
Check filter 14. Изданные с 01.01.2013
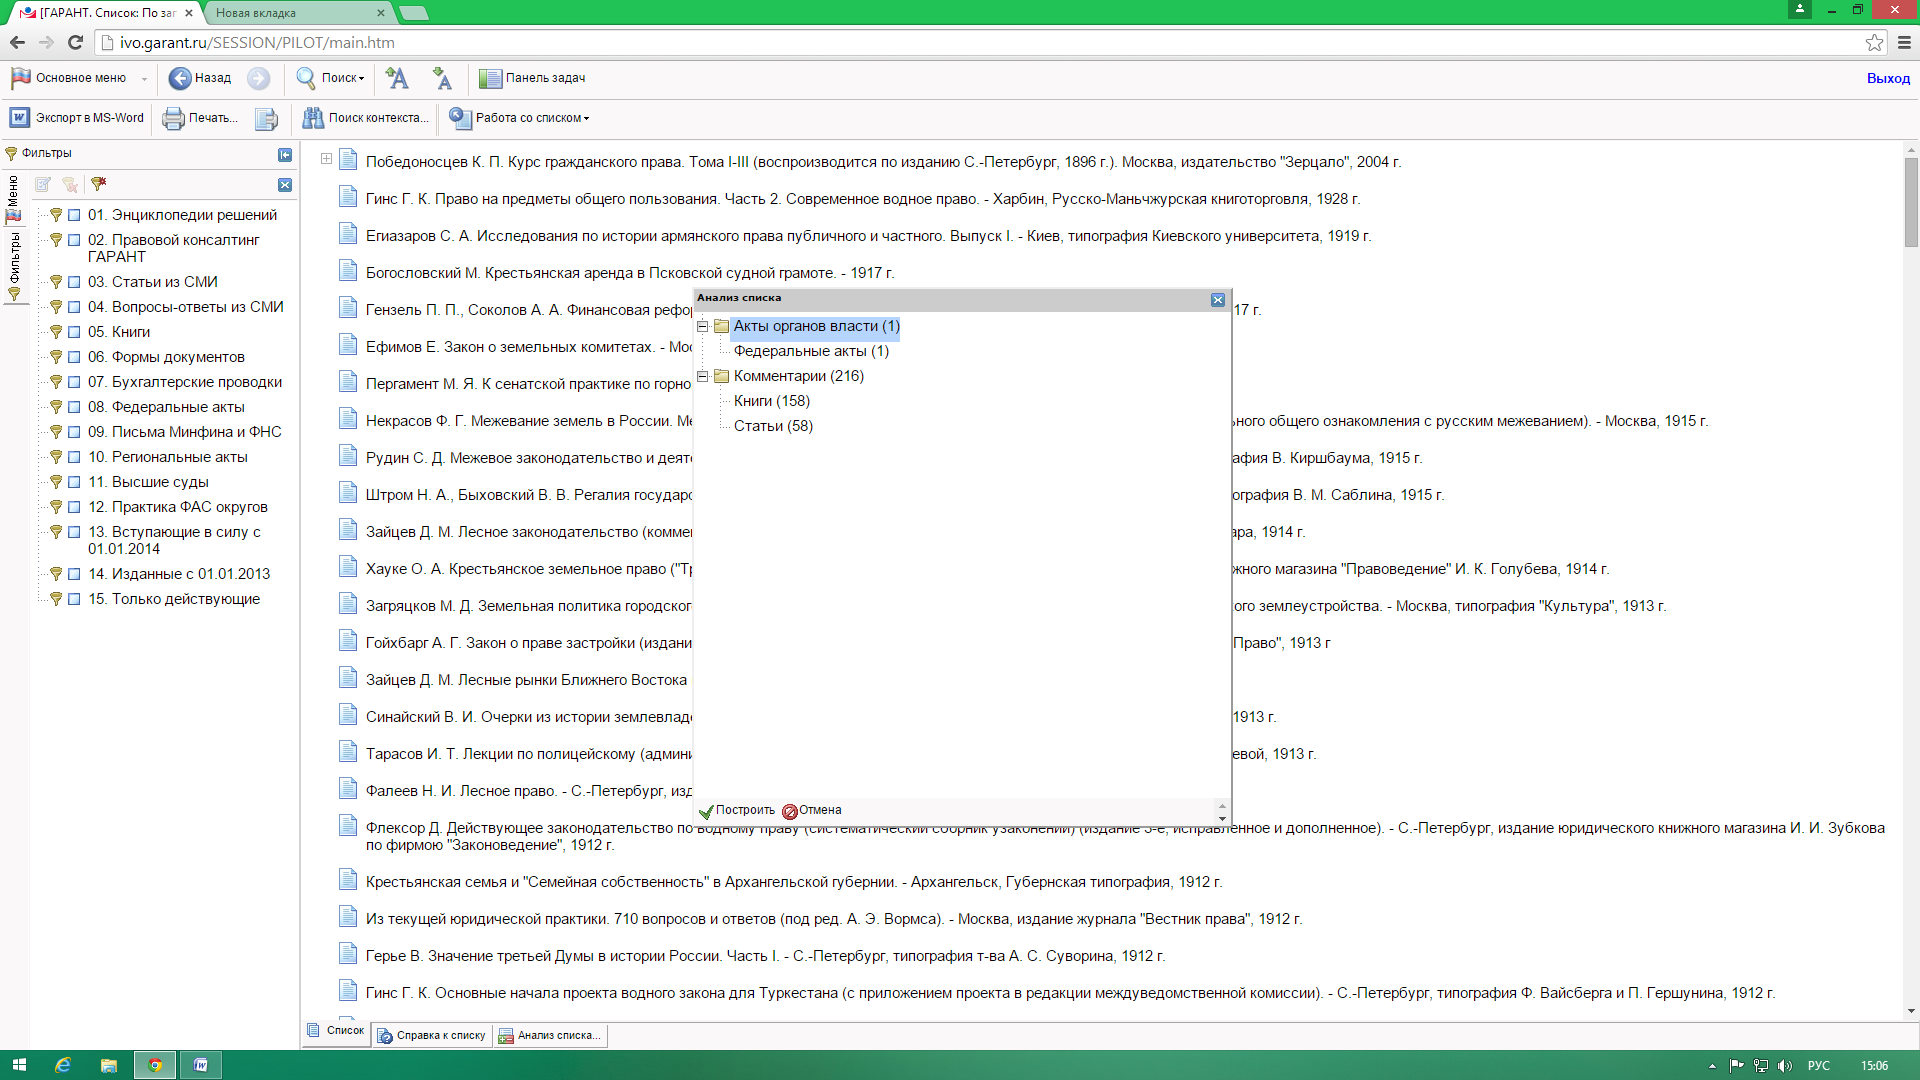point(74,574)
